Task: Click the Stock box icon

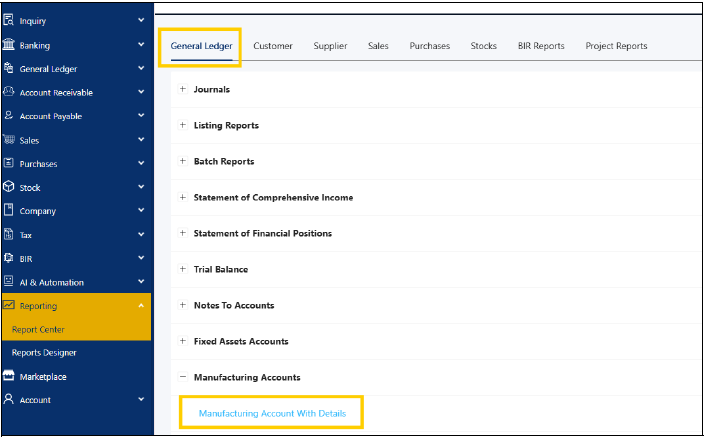Action: tap(9, 187)
